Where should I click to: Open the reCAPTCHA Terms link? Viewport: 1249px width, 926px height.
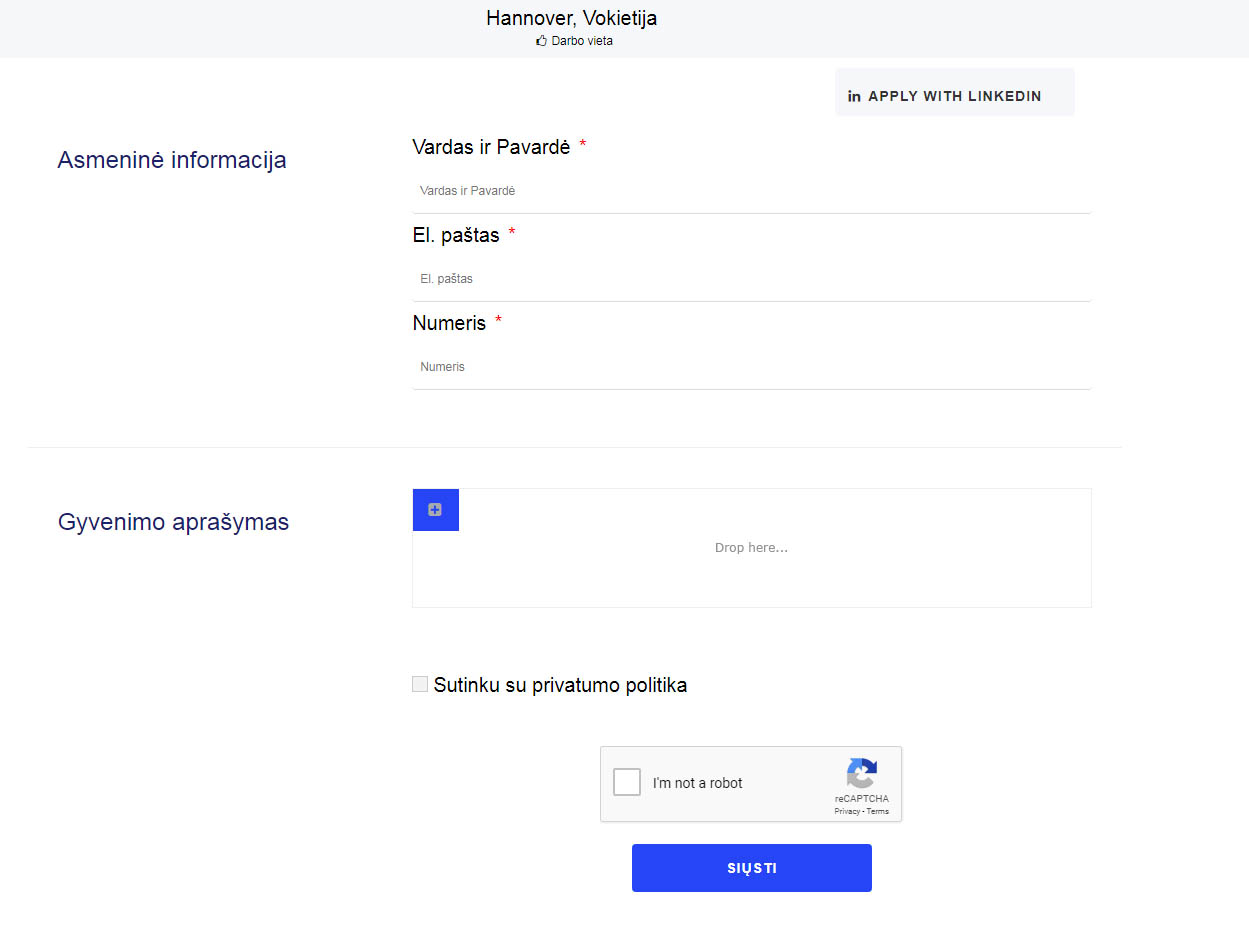(878, 811)
